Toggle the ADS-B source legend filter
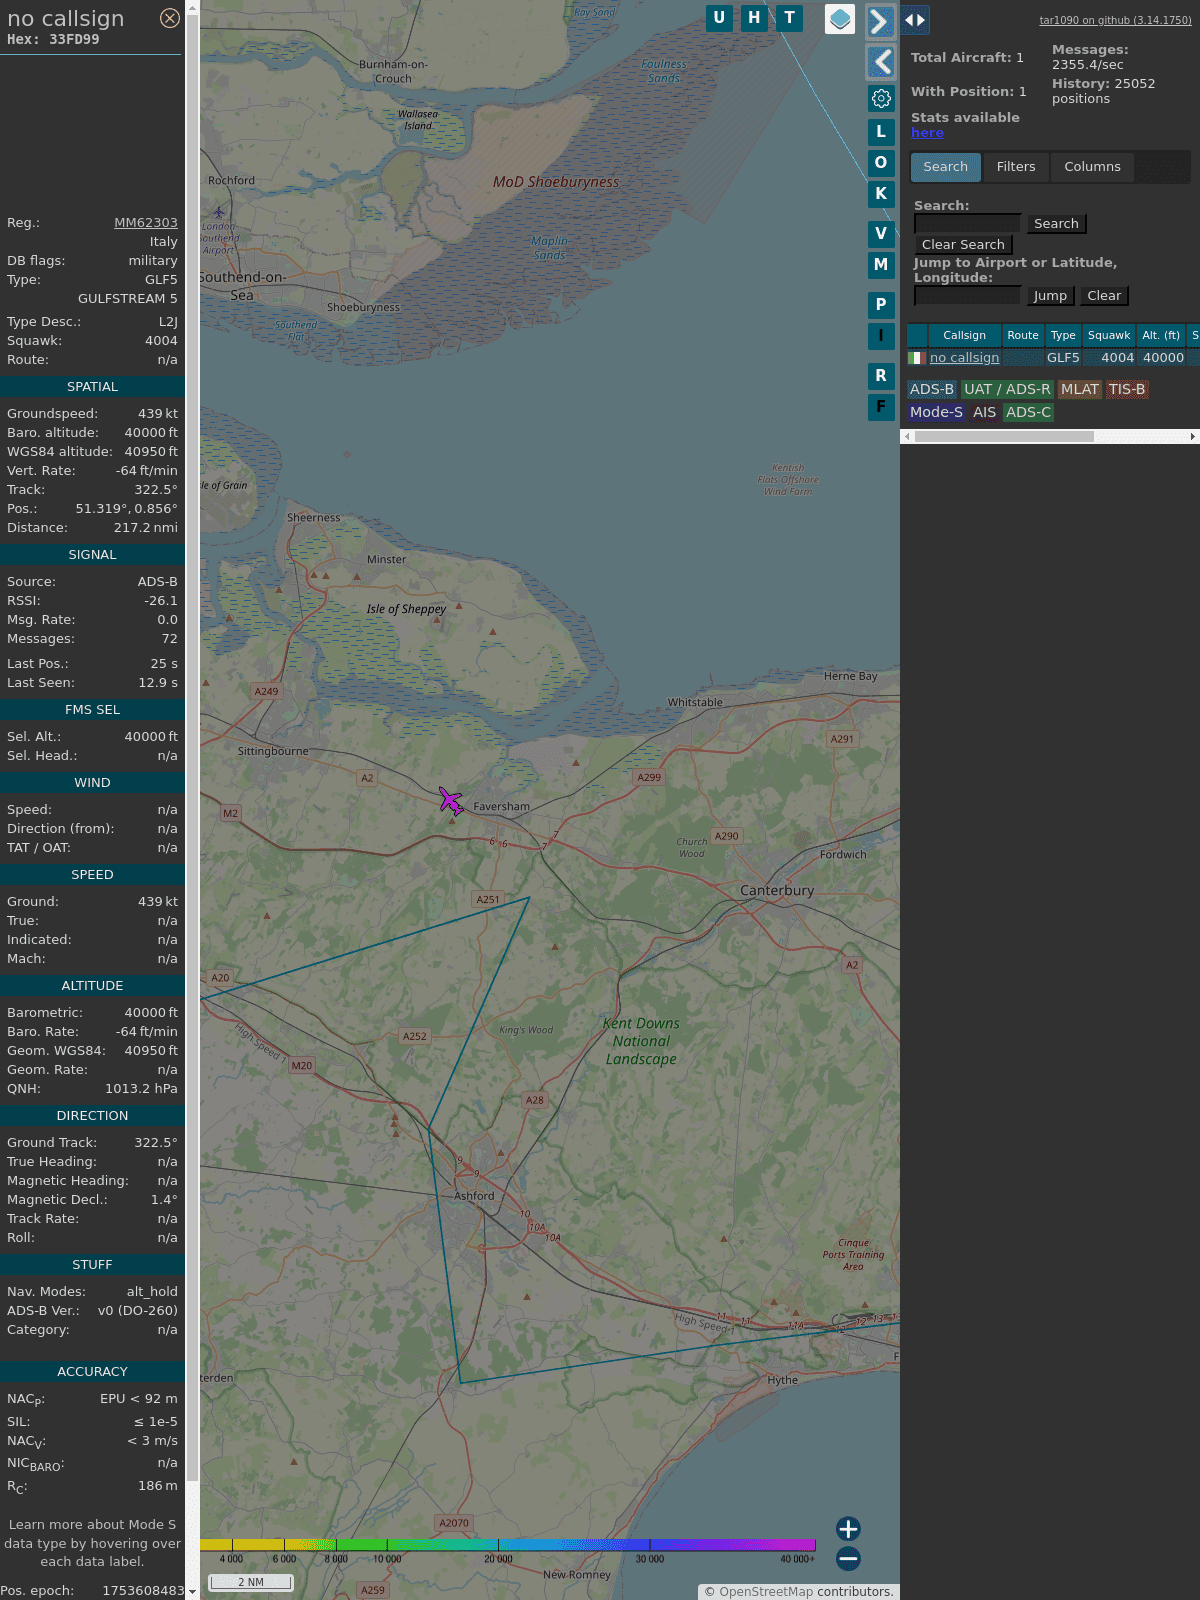Viewport: 1200px width, 1600px height. pos(932,390)
